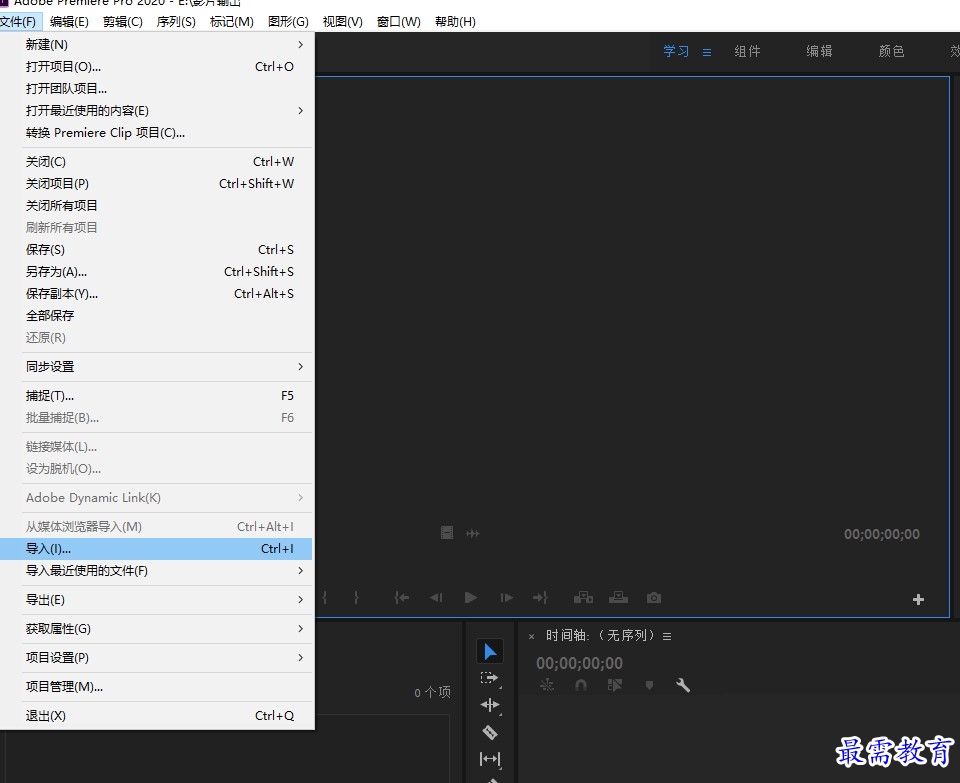This screenshot has width=960, height=783.
Task: Open the 标记(M) menu
Action: pyautogui.click(x=231, y=22)
